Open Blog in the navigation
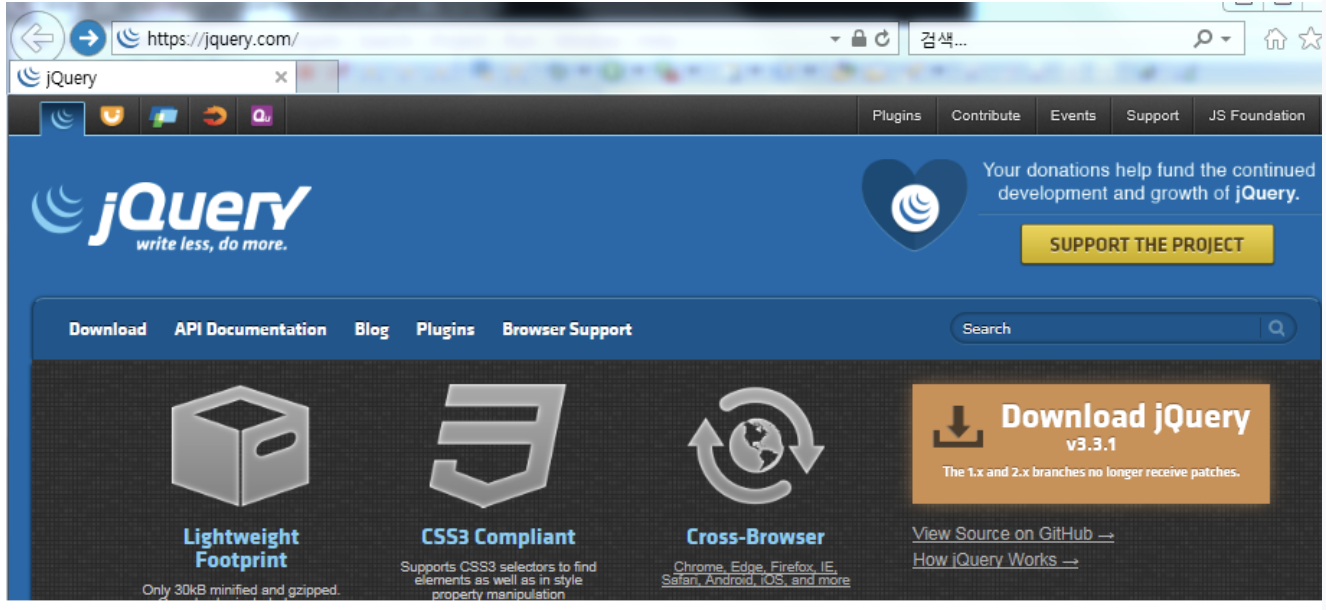The image size is (1326, 610). (371, 330)
